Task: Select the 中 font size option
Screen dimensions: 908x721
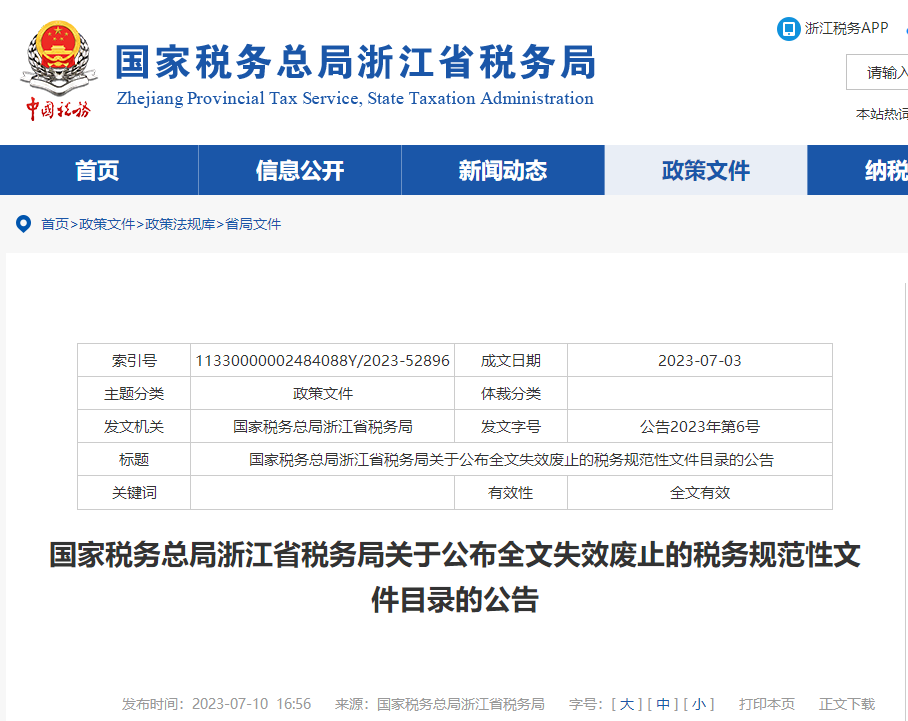Action: [662, 703]
